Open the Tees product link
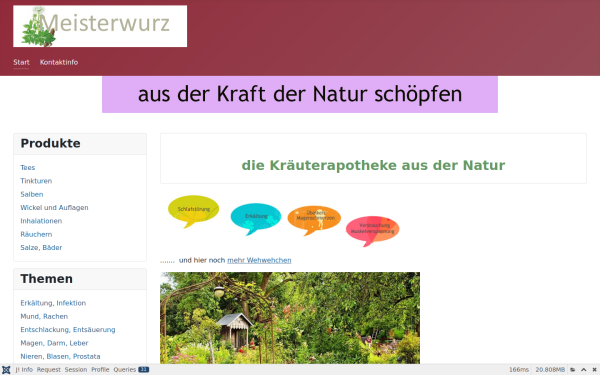Viewport: 600px width, 375px height. pyautogui.click(x=28, y=168)
